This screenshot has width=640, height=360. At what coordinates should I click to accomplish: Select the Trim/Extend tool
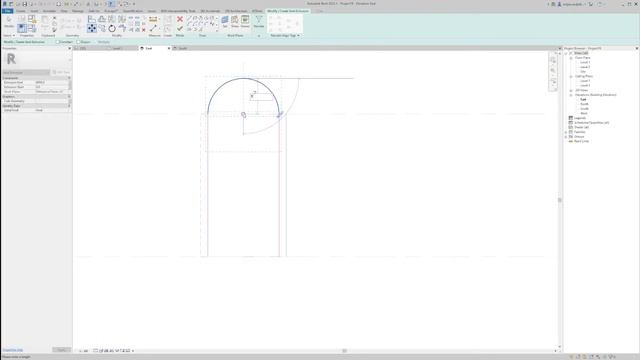pyautogui.click(x=122, y=28)
